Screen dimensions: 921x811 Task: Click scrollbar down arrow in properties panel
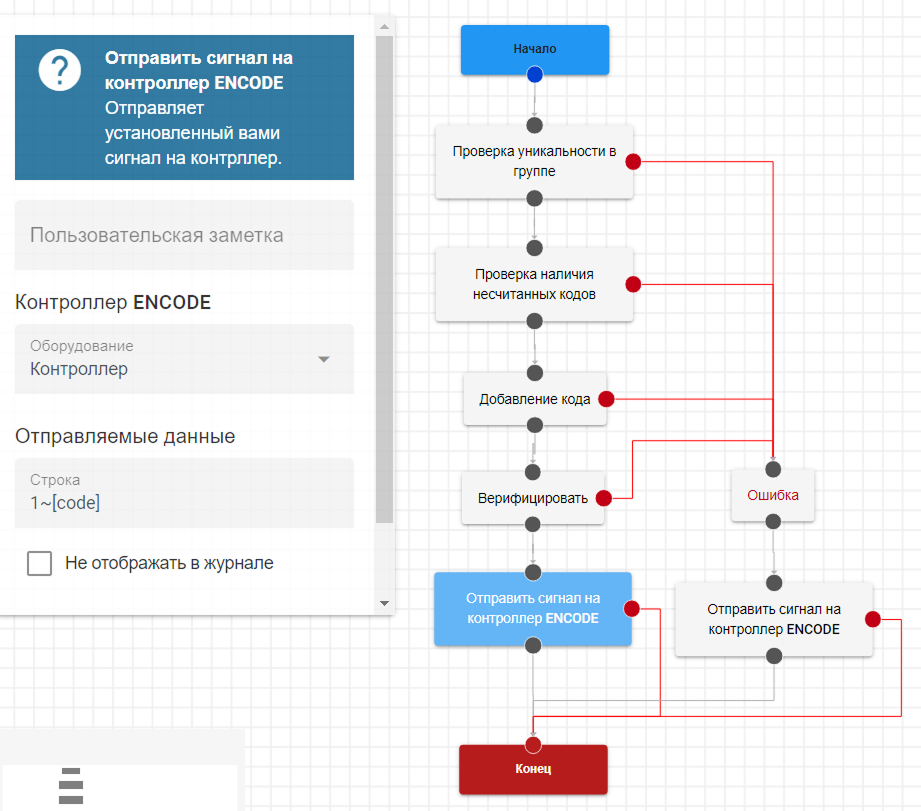[384, 603]
